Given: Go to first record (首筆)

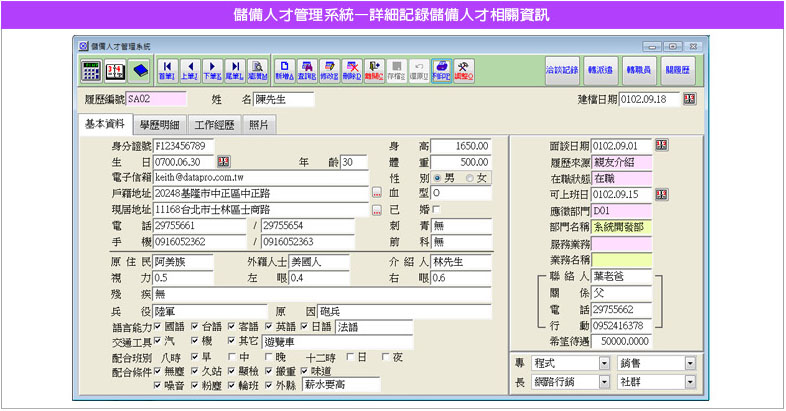Looking at the screenshot, I should point(166,70).
